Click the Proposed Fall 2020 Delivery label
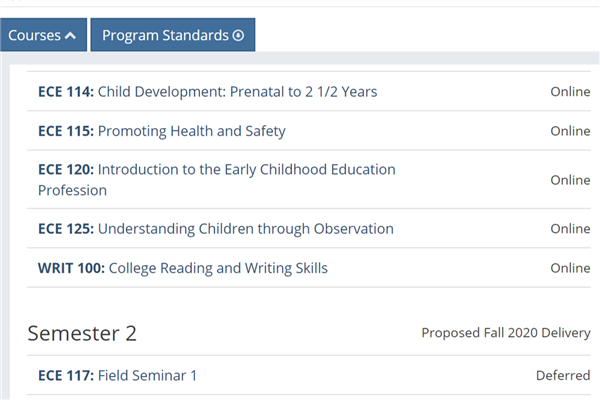 (x=506, y=333)
